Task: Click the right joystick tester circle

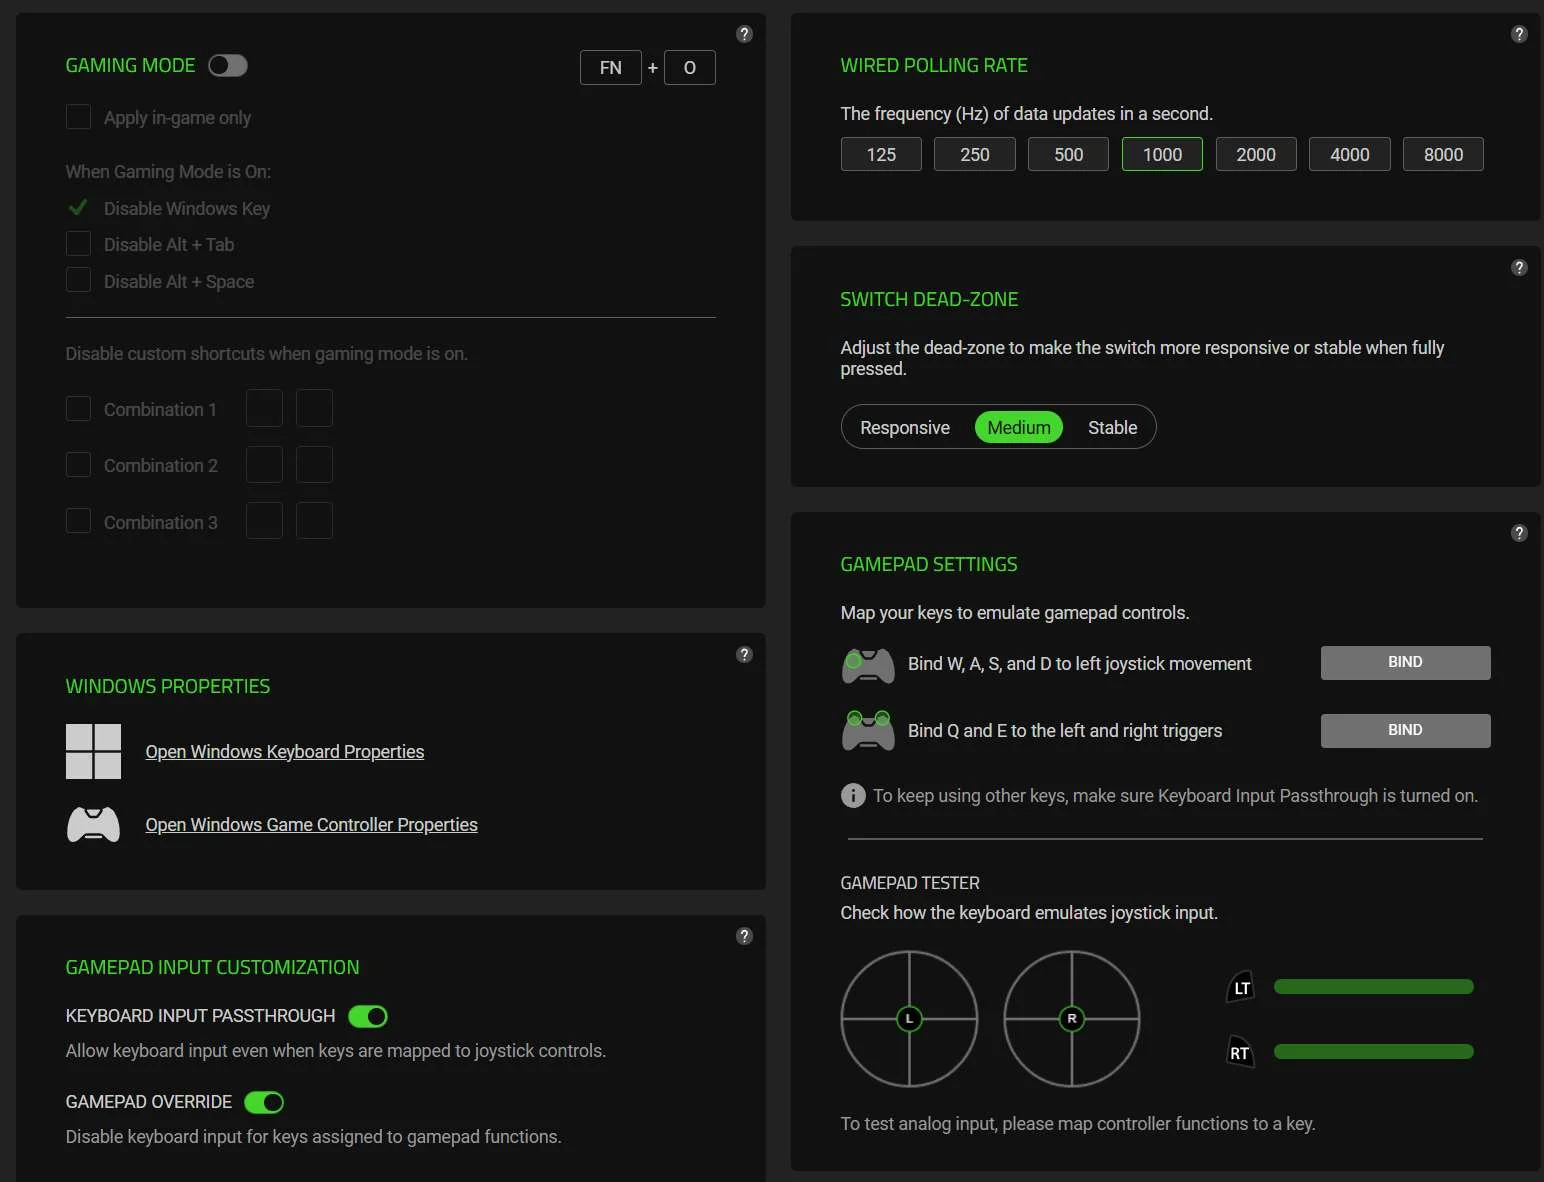Action: click(1072, 1019)
